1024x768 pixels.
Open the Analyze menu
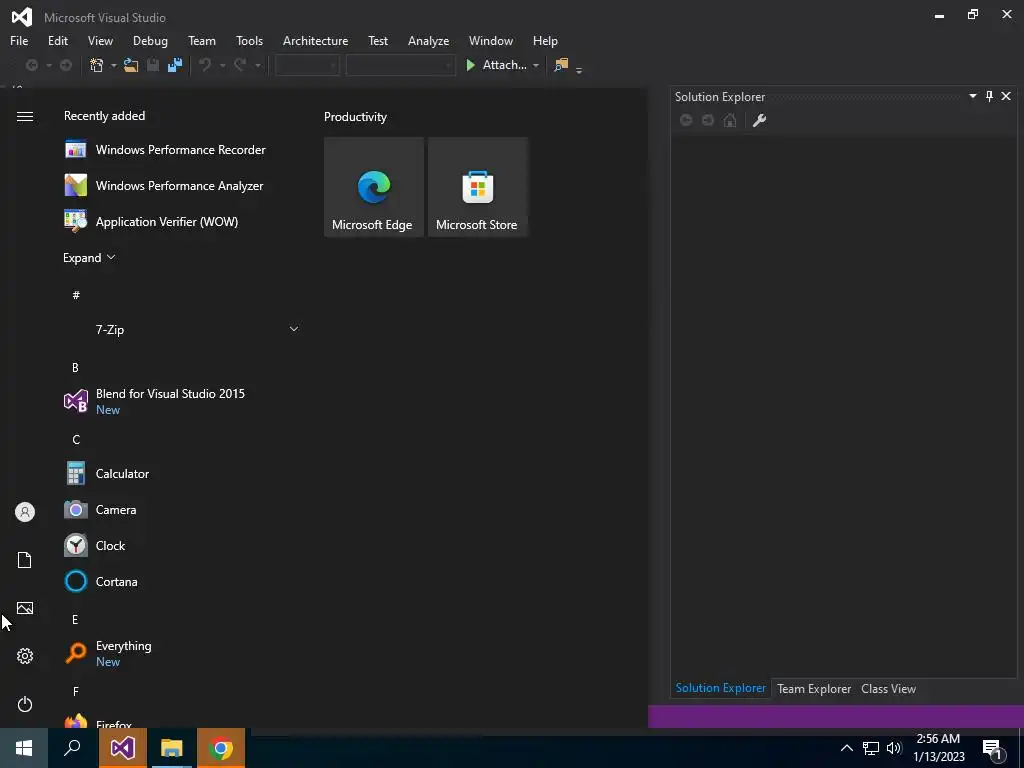[x=428, y=40]
